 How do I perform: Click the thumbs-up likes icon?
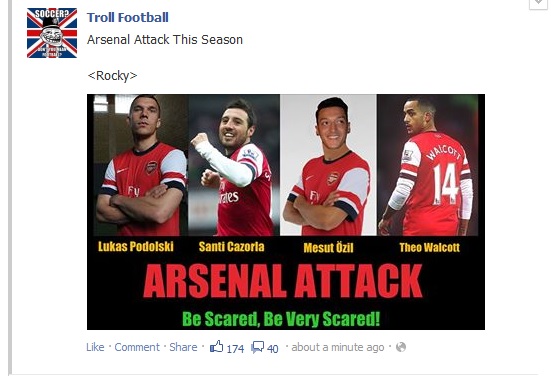216,347
